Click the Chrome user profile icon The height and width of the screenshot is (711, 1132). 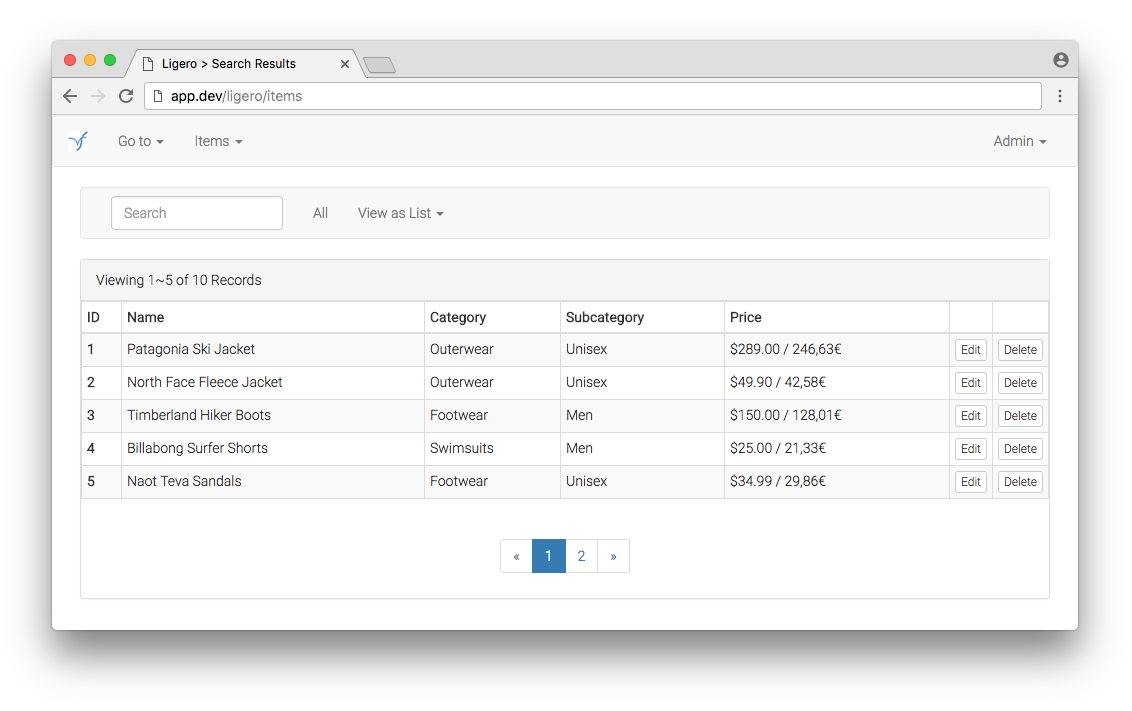coord(1061,60)
